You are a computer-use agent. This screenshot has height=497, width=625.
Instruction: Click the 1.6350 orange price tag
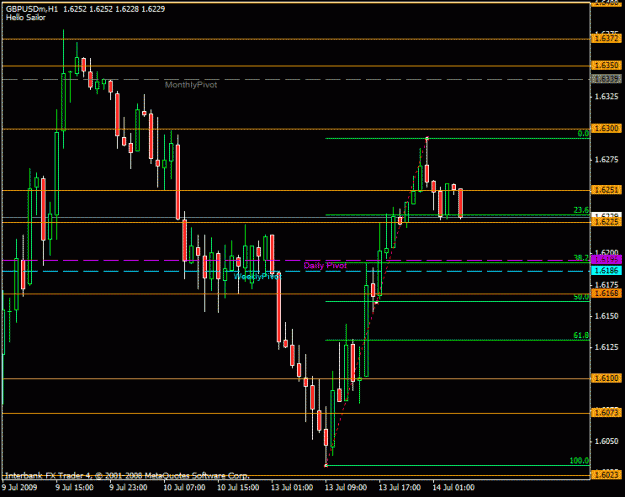click(606, 65)
